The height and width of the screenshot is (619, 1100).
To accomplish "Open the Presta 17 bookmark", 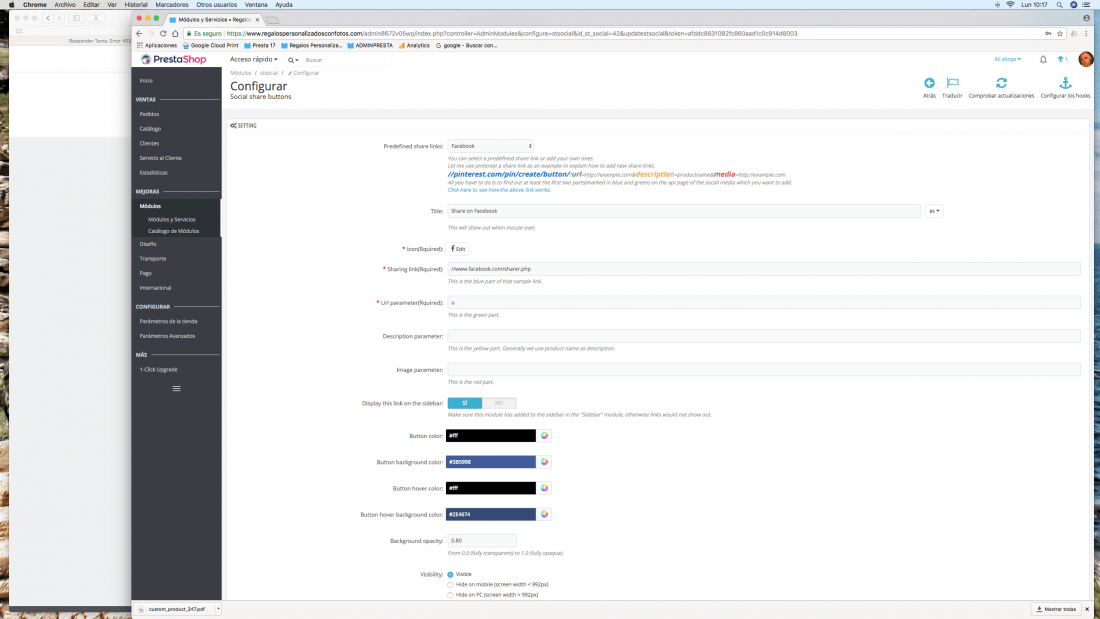I will [260, 46].
